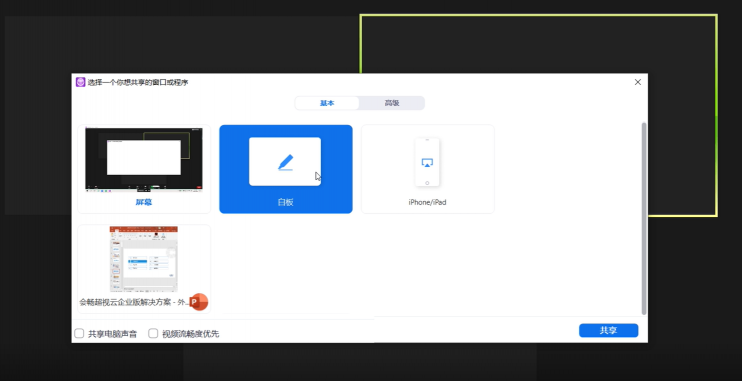This screenshot has height=381, width=742.
Task: Select the whiteboard pencil icon
Action: point(285,162)
